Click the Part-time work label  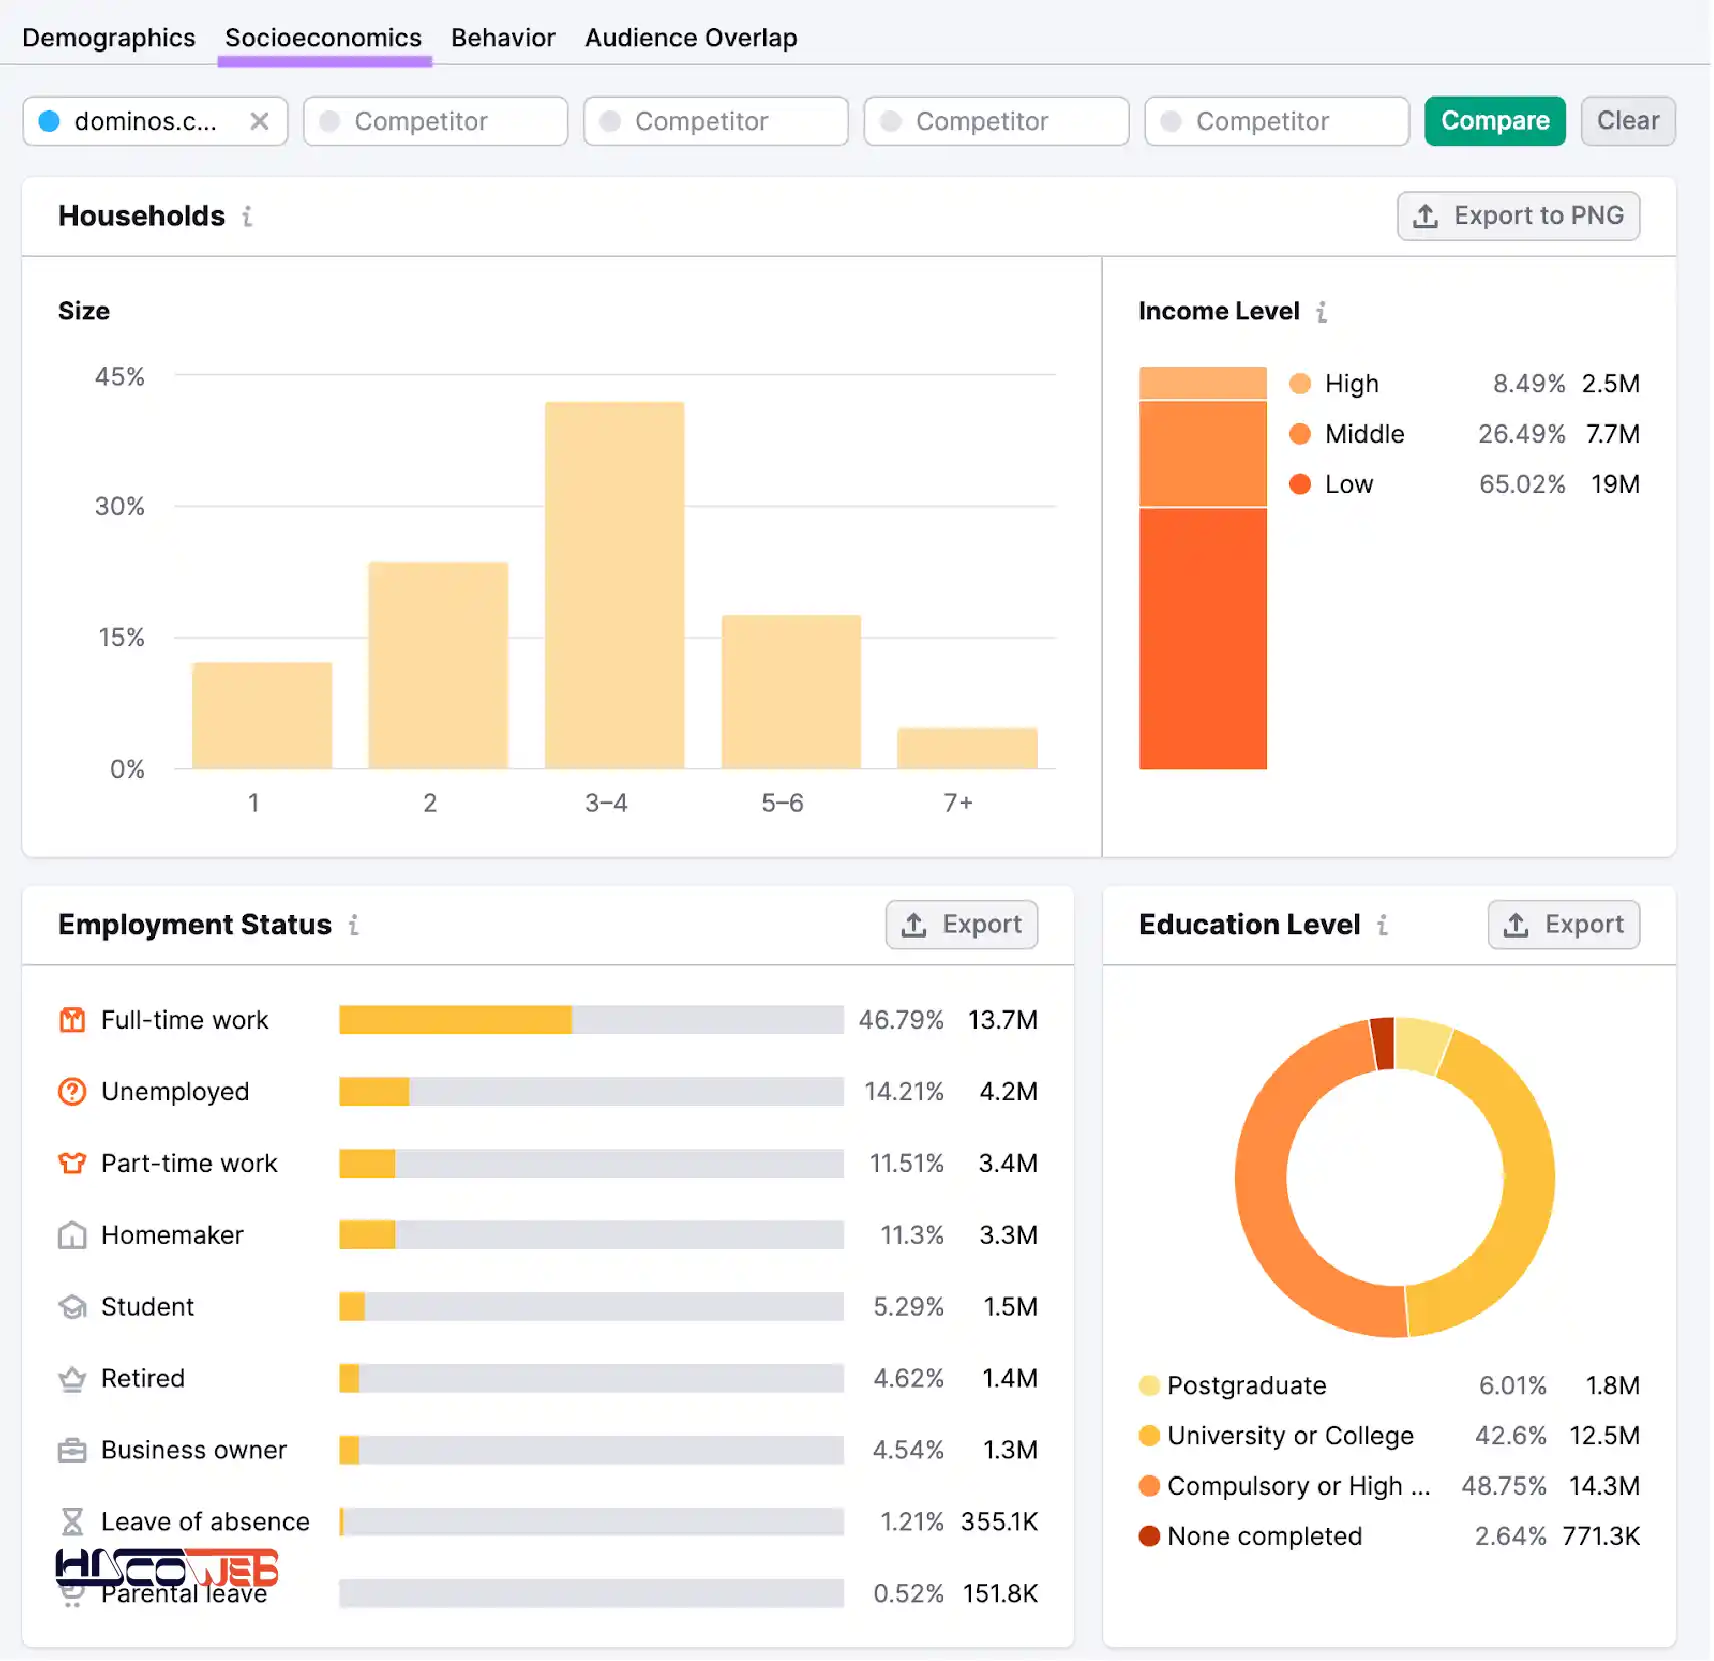[189, 1164]
